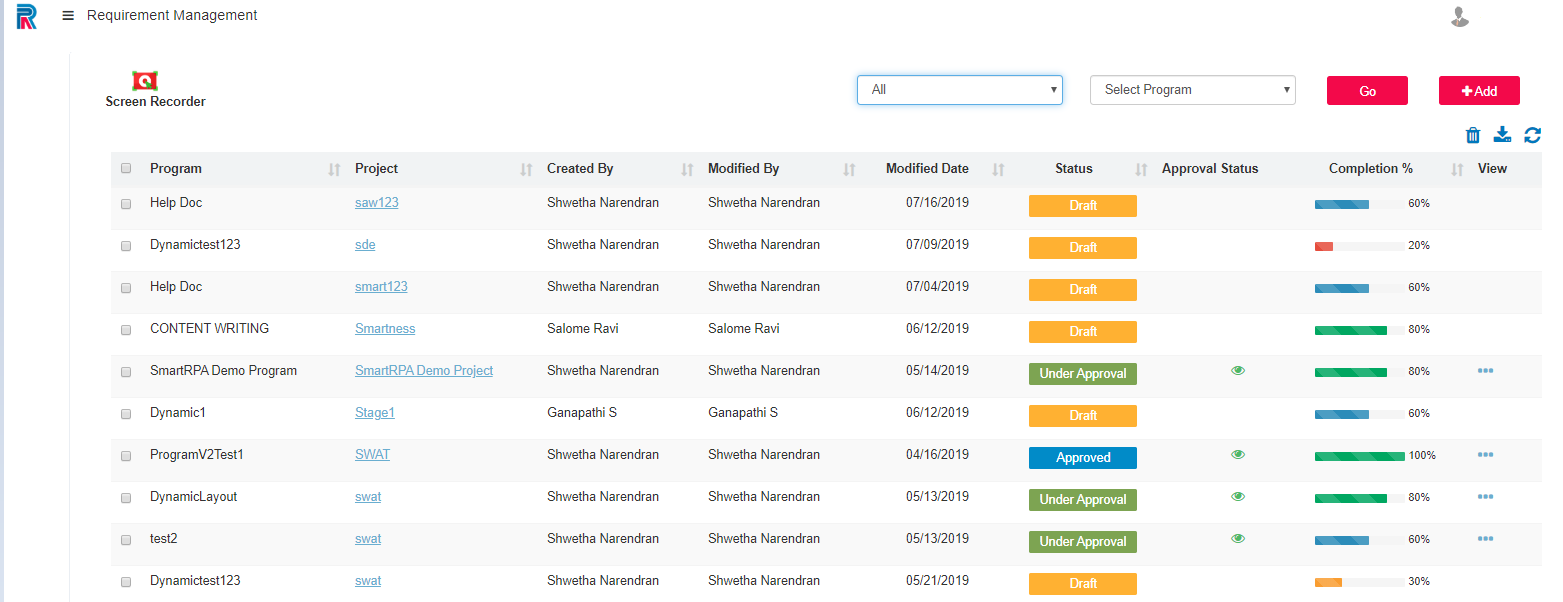This screenshot has height=602, width=1563.
Task: Click the 07/09/2019 modified date
Action: click(x=937, y=245)
